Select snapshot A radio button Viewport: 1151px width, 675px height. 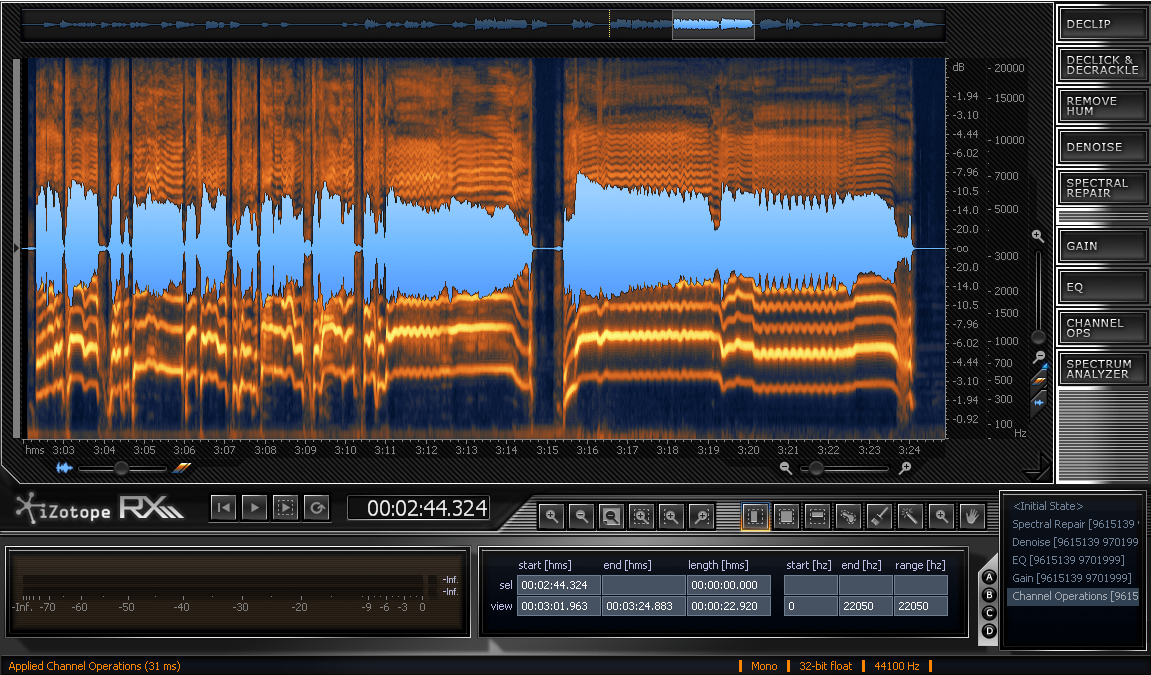[x=989, y=577]
